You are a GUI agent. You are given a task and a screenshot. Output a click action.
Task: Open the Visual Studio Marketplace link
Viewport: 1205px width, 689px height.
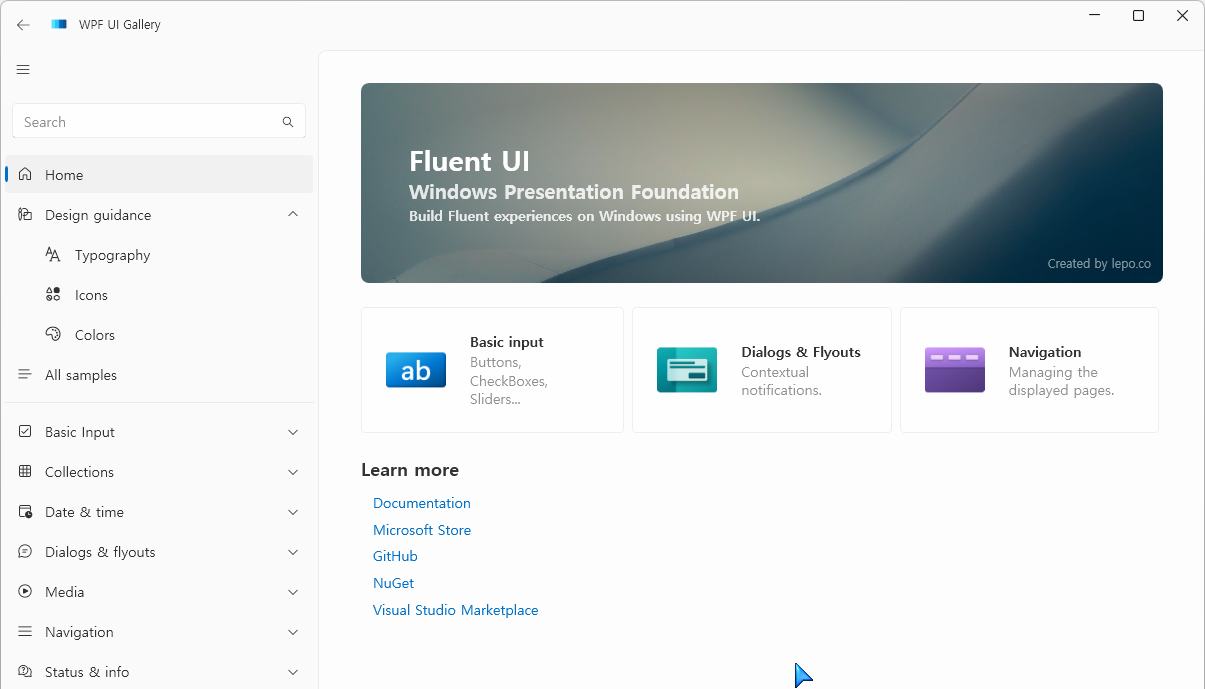(x=456, y=610)
